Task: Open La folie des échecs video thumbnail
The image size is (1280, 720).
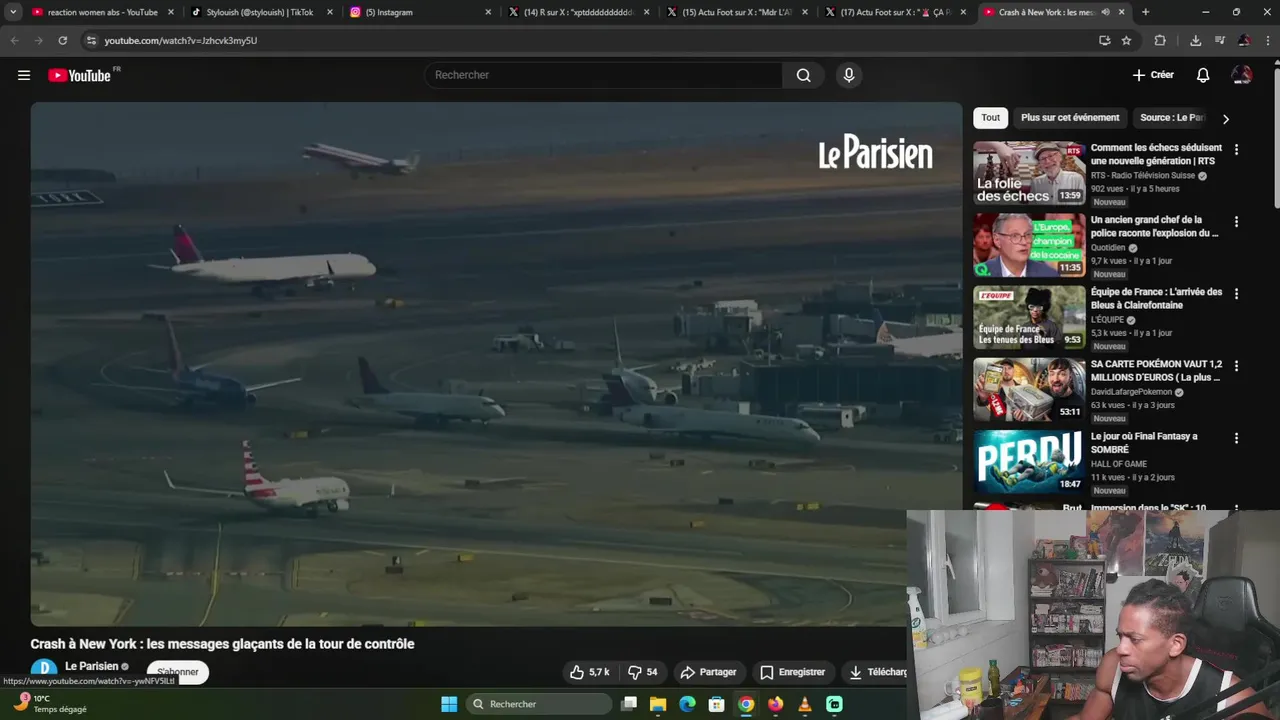Action: click(1029, 173)
